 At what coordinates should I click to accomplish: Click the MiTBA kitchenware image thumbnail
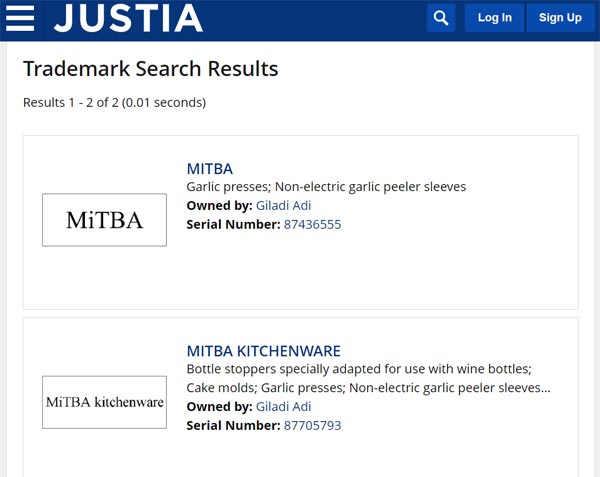click(104, 402)
